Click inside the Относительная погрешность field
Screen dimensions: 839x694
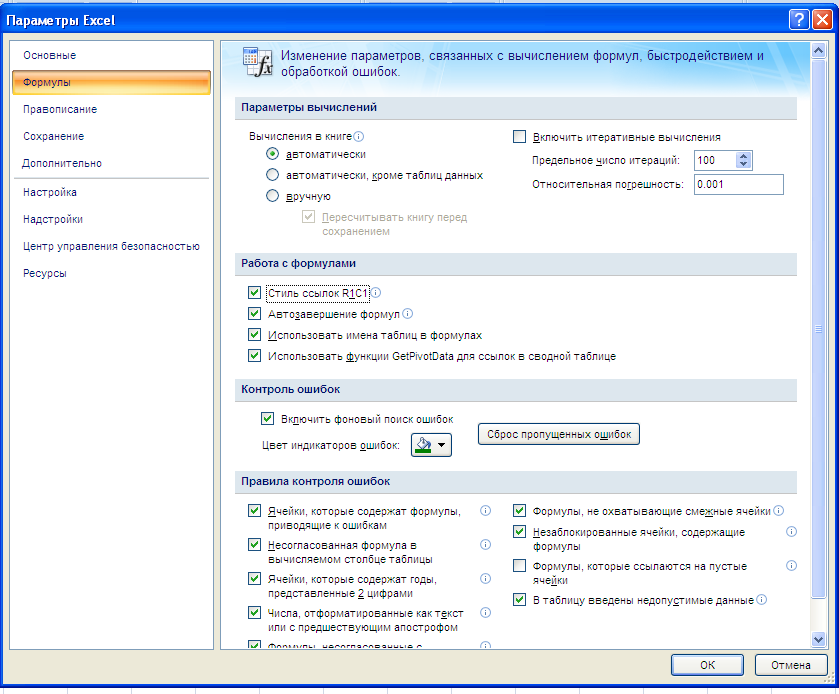pos(739,184)
